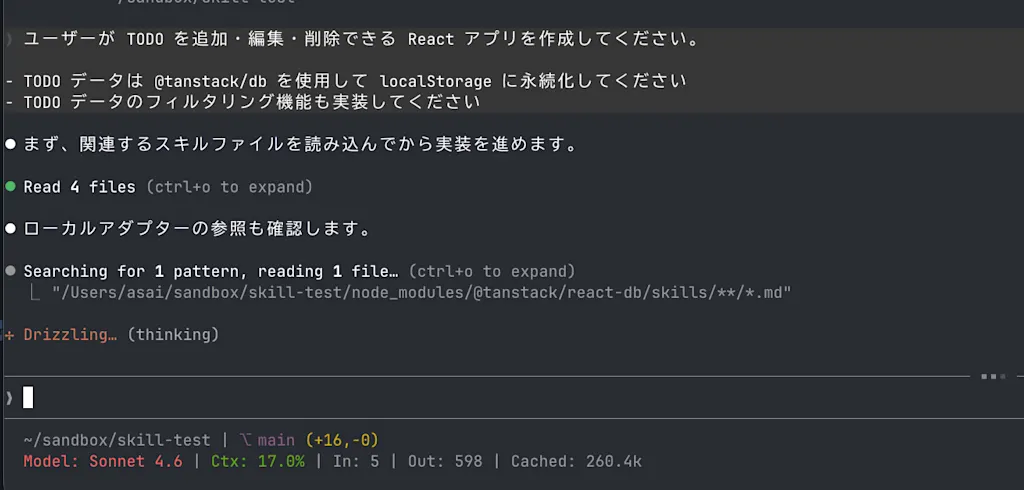Click the prompt chevron in the input line
The width and height of the screenshot is (1024, 490).
pos(9,397)
